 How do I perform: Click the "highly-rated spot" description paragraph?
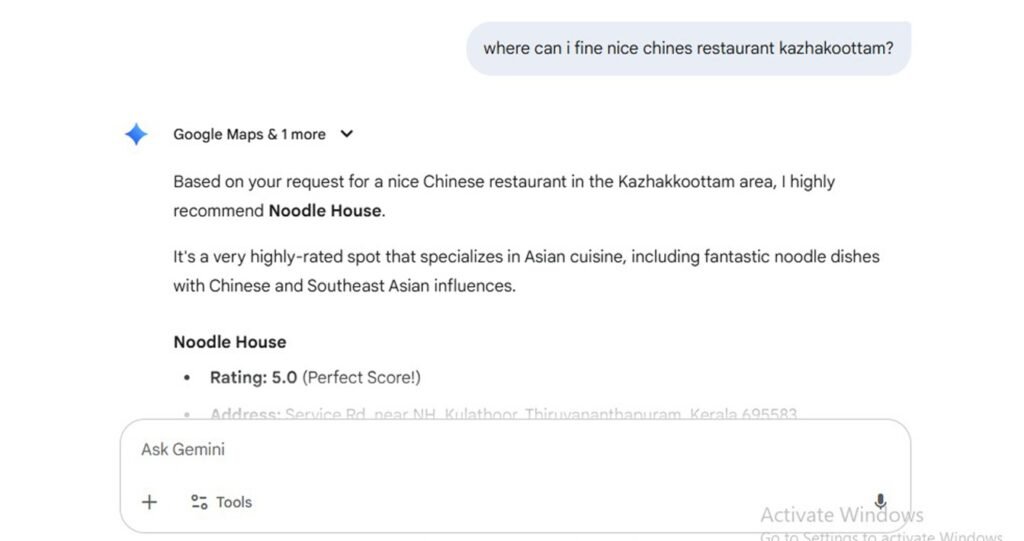tap(526, 271)
